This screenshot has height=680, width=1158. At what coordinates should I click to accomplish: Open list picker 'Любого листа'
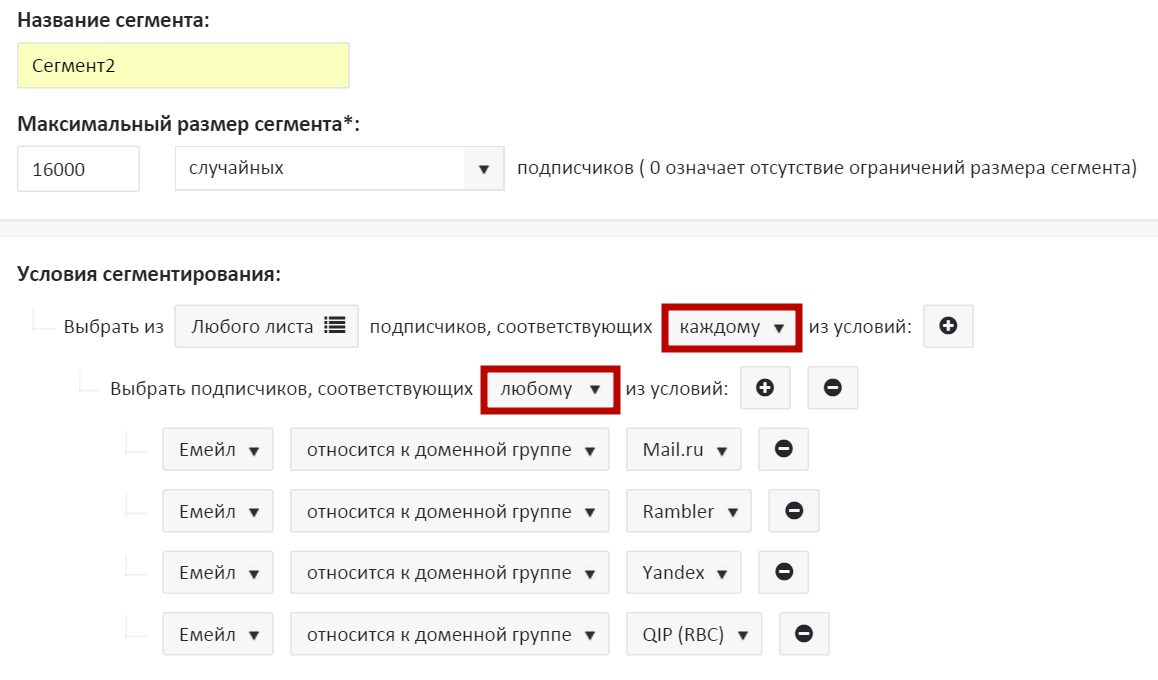[x=267, y=327]
